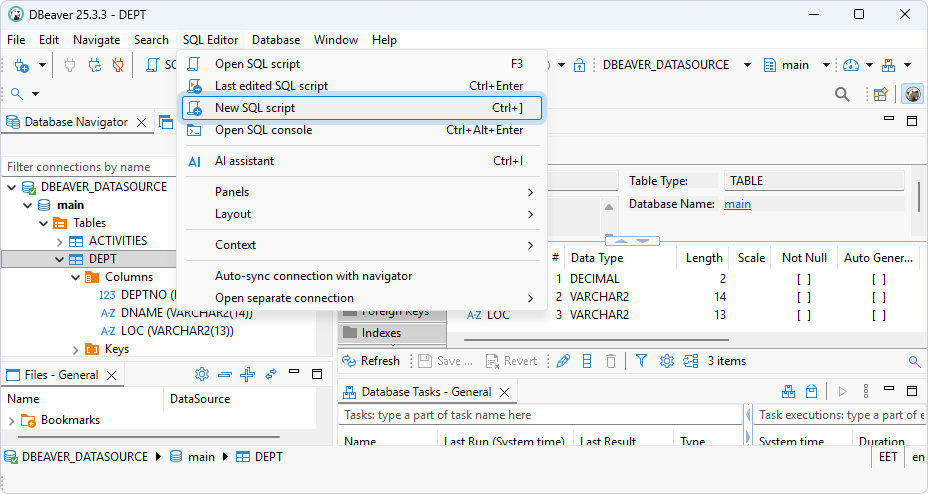The image size is (928, 494).
Task: Click the windows icon beside Database Navigator tab
Action: pos(166,122)
